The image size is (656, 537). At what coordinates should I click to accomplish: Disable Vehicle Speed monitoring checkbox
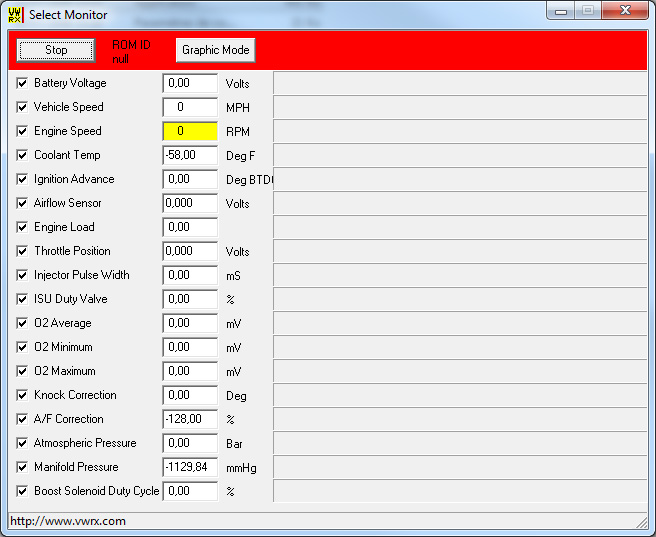(x=22, y=107)
